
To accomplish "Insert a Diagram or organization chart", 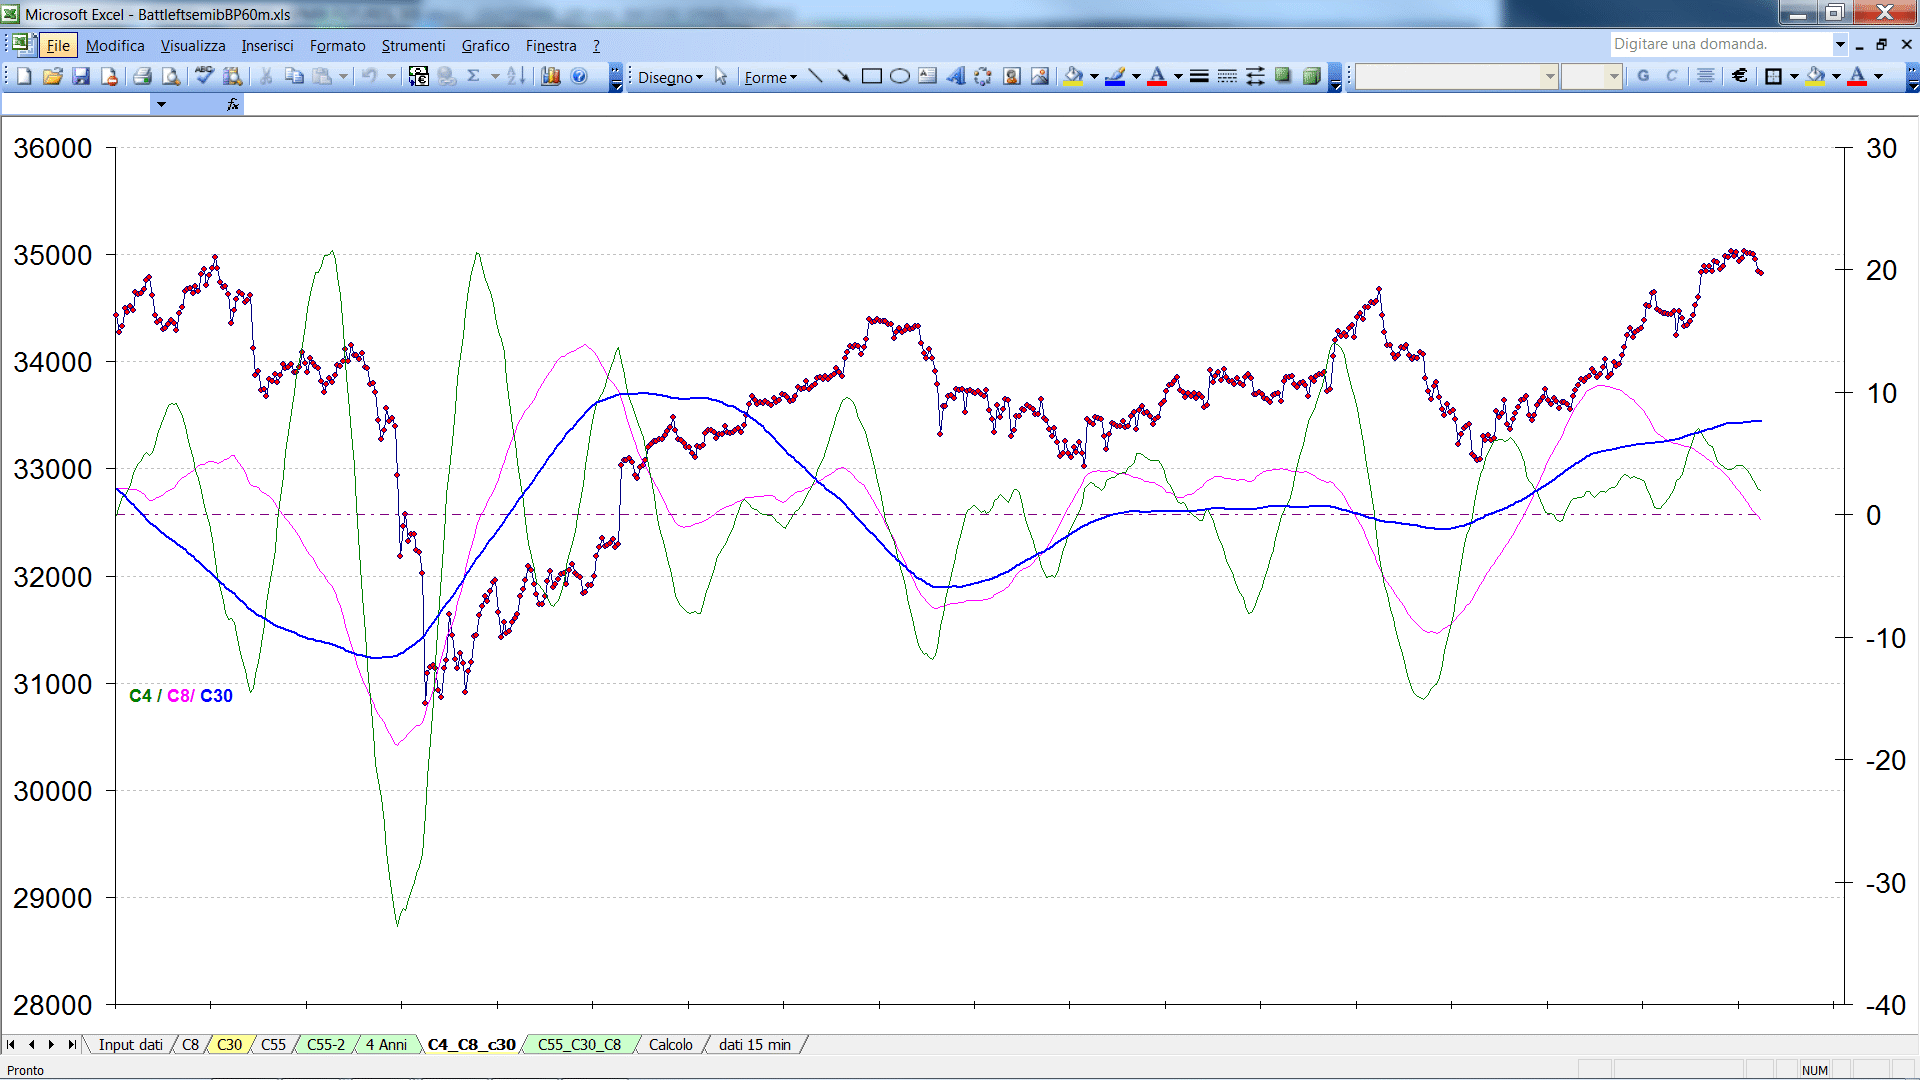I will pos(983,76).
